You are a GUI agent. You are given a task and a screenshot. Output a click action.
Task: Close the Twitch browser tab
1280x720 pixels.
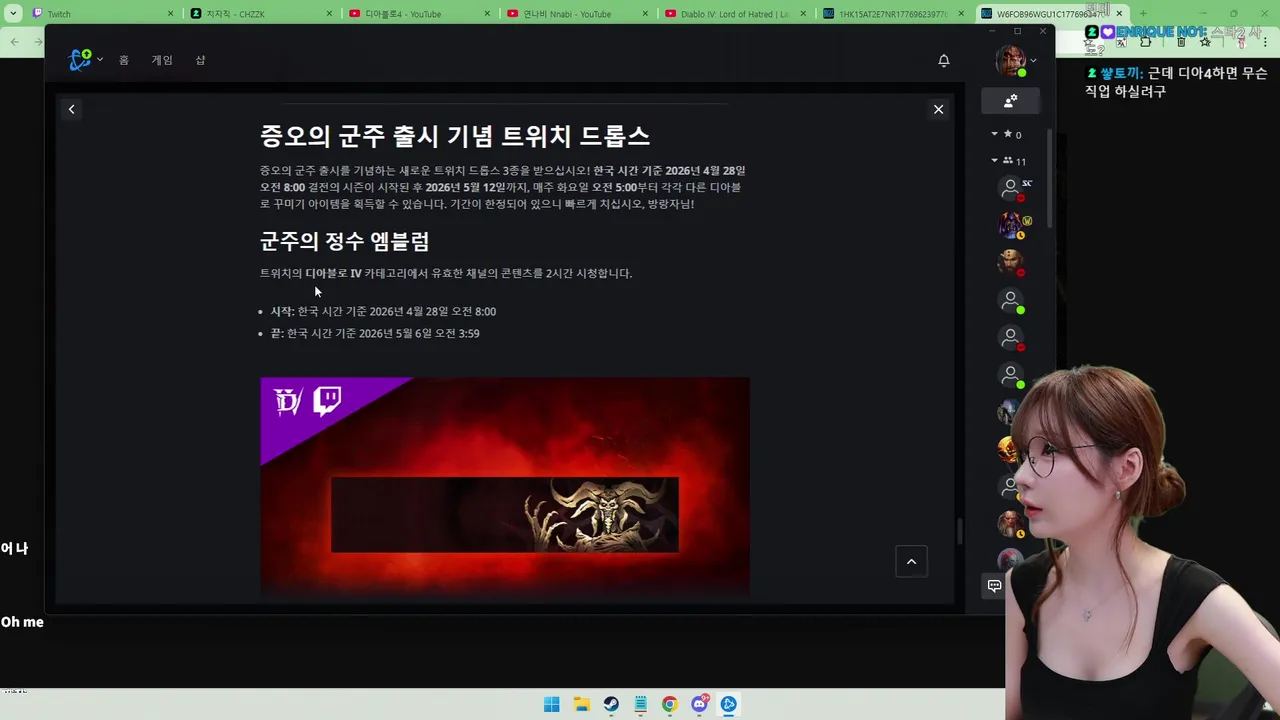(x=171, y=14)
